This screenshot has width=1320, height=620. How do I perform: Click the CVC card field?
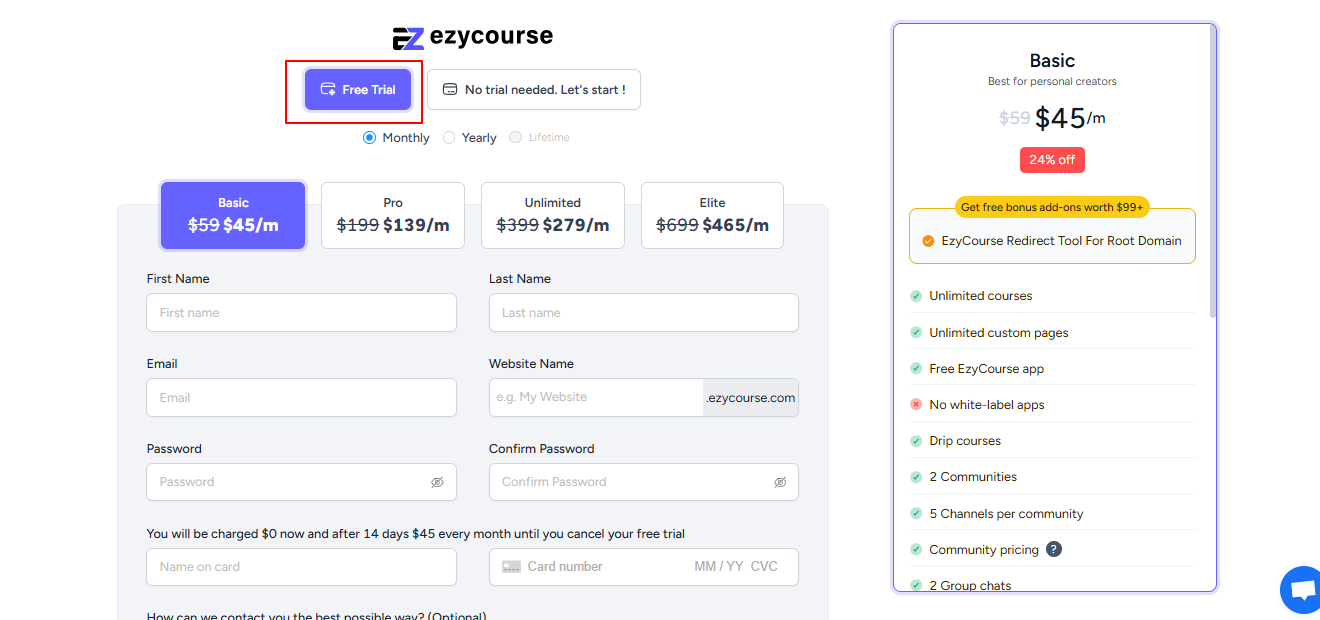(x=765, y=567)
